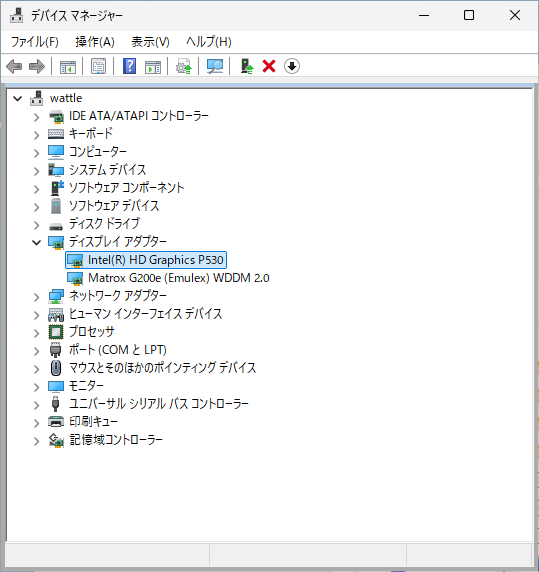Open the ファイル(F) menu

click(x=35, y=42)
